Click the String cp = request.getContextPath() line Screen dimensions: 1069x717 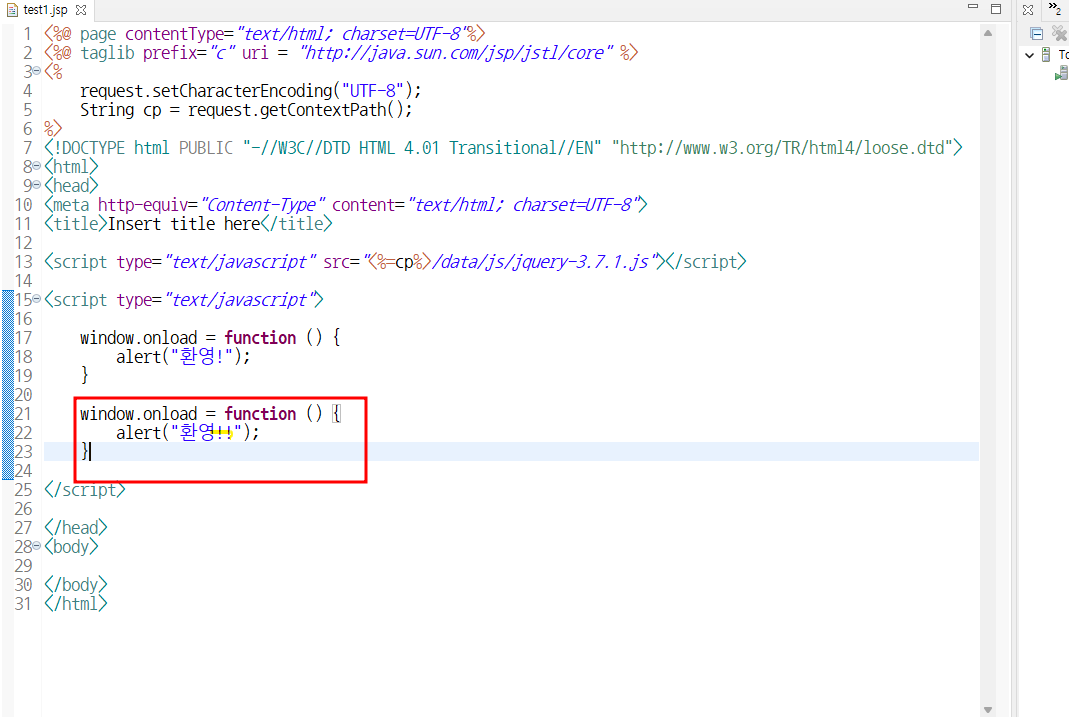click(246, 110)
